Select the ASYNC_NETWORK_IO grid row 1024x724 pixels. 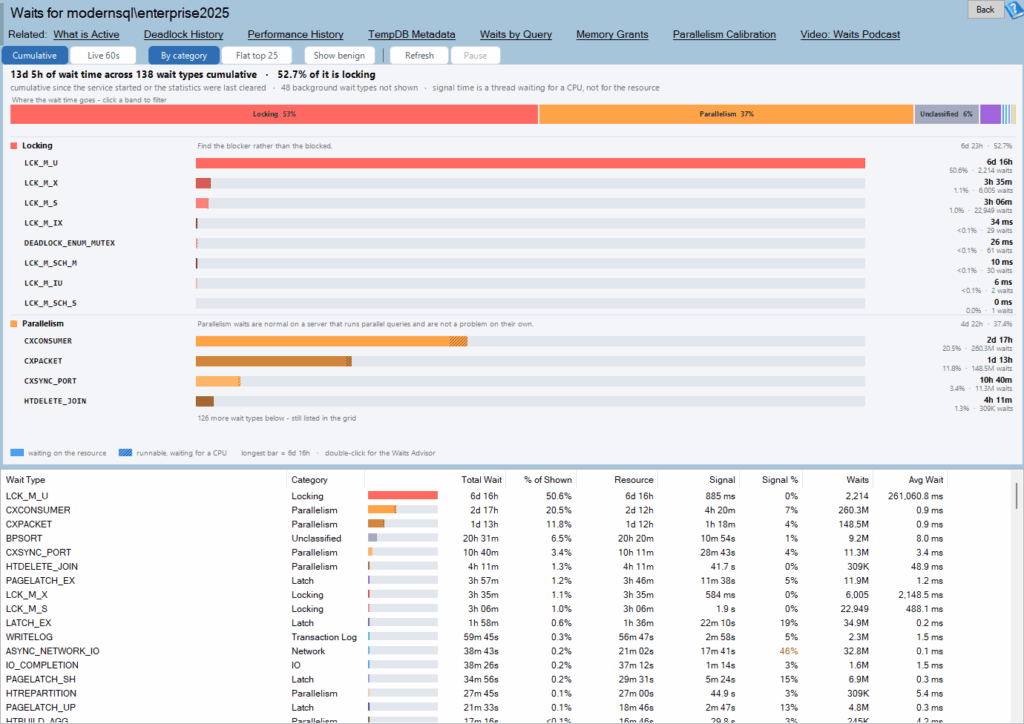click(x=475, y=652)
